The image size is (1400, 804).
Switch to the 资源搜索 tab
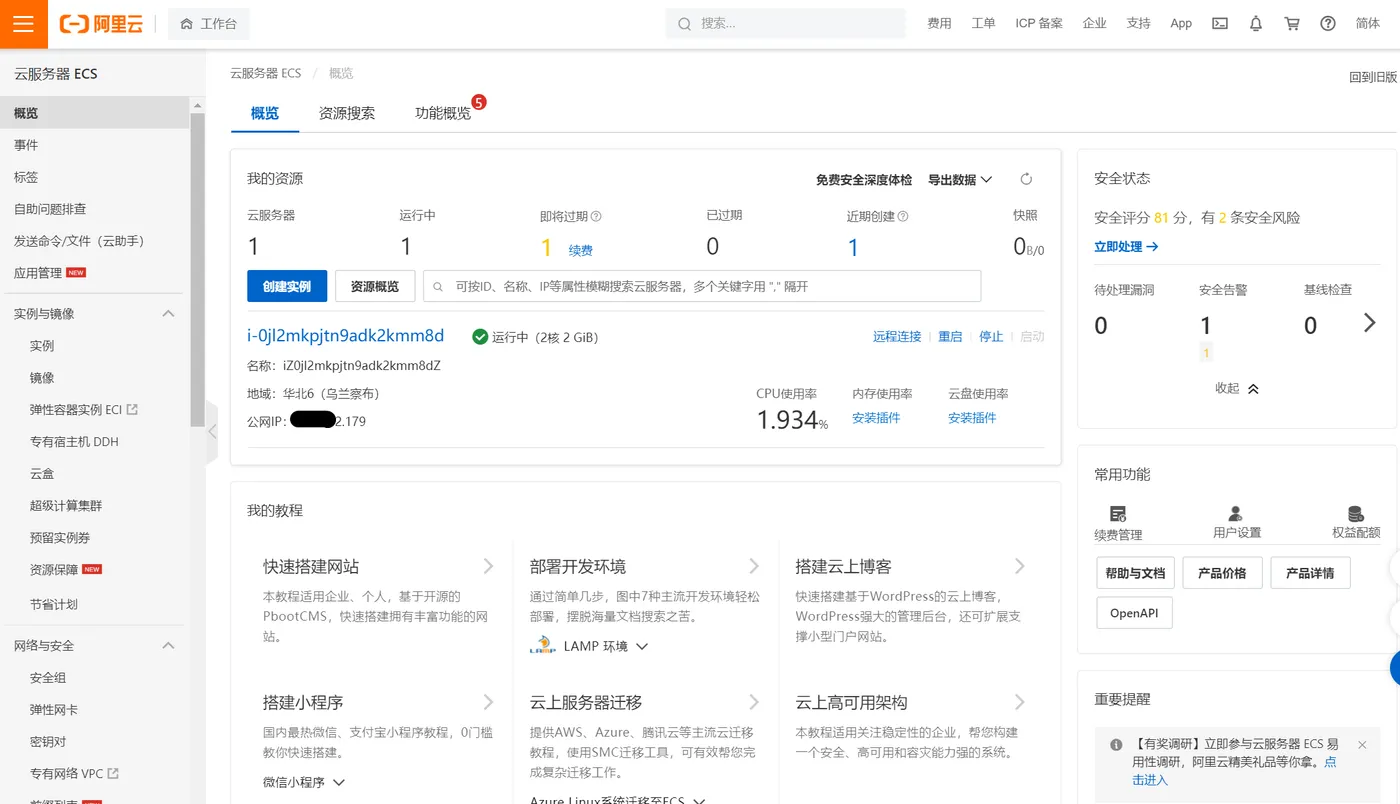click(x=347, y=113)
